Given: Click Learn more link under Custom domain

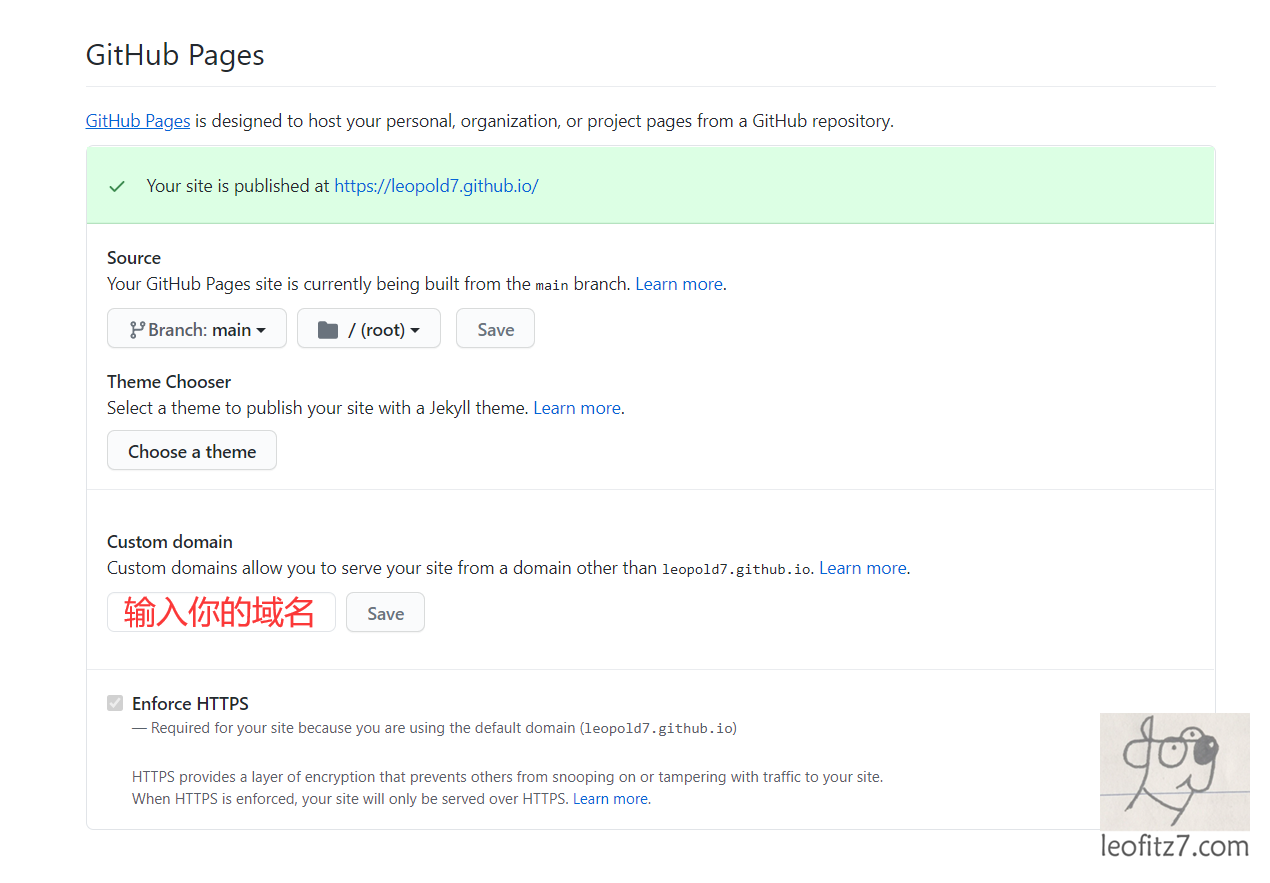Looking at the screenshot, I should click(863, 568).
